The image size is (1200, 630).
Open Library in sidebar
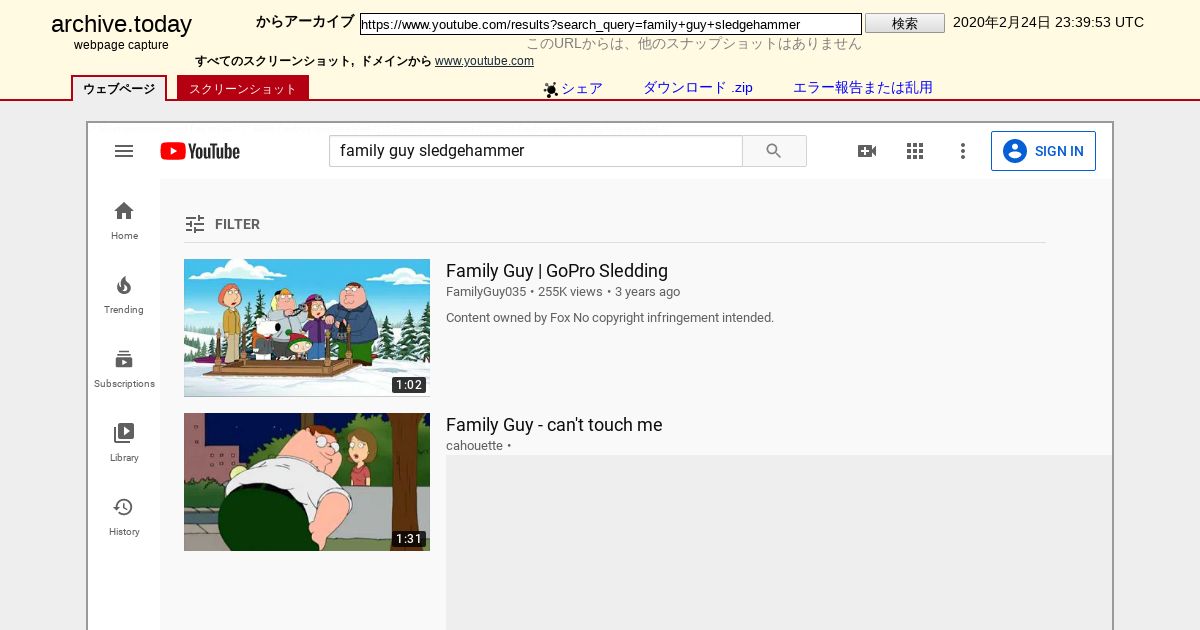tap(124, 443)
